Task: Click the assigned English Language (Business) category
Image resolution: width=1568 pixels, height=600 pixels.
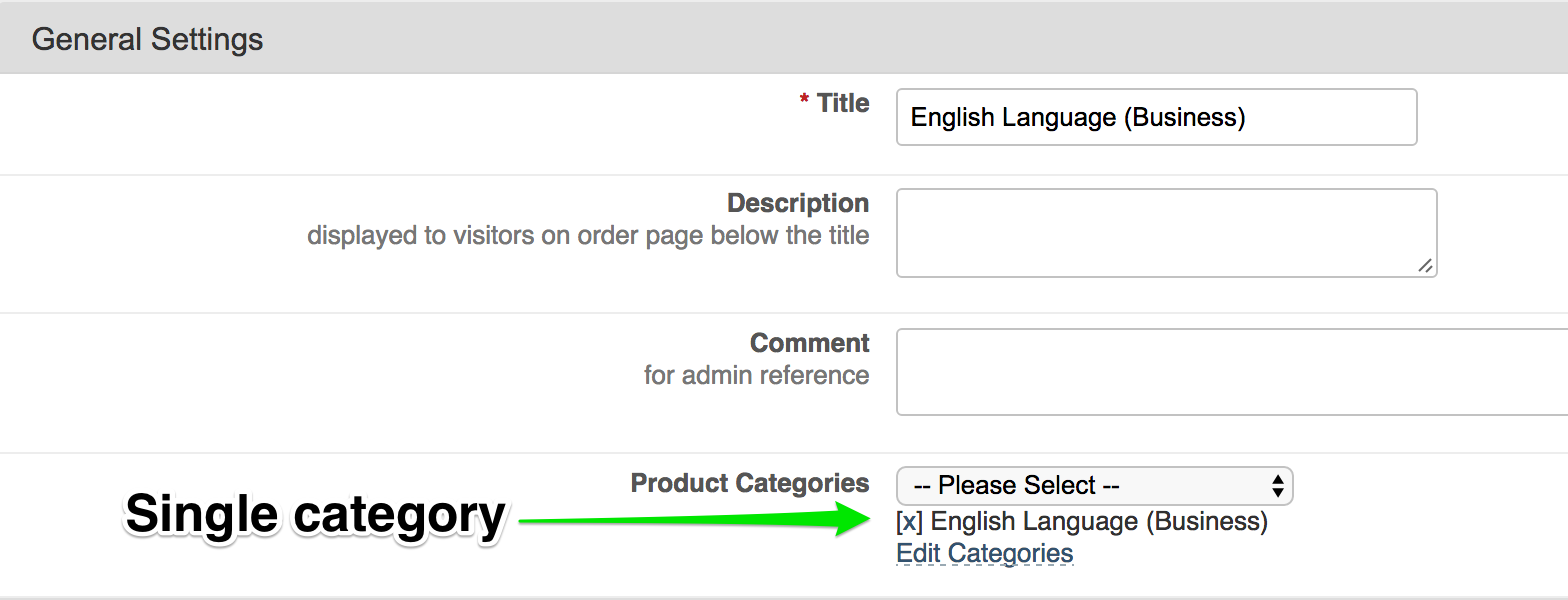Action: coord(1098,522)
